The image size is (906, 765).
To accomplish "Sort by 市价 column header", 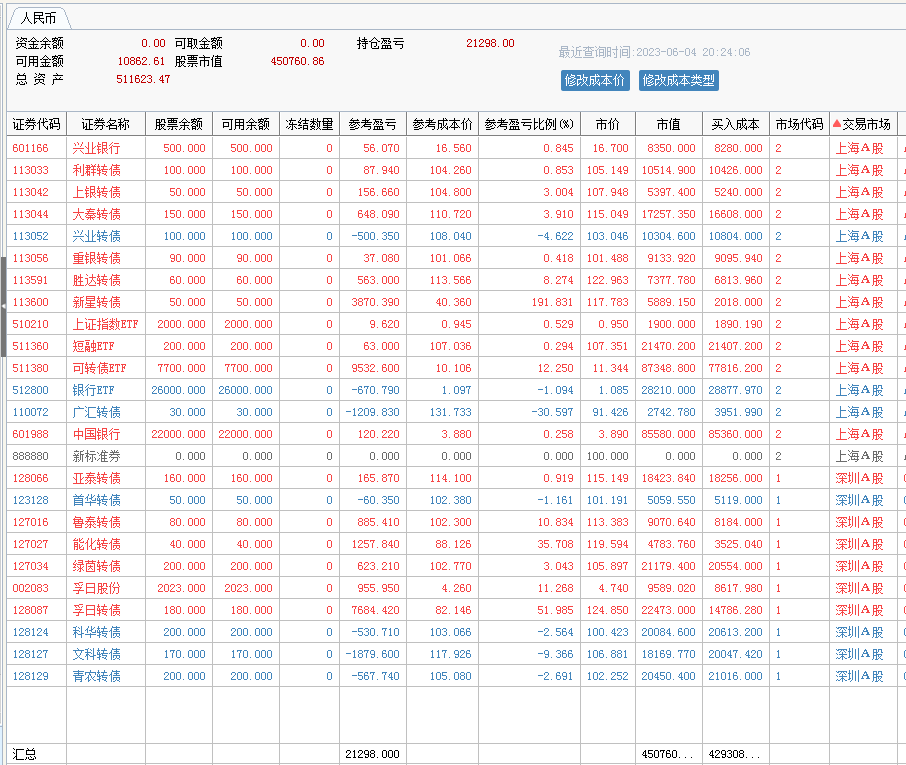I will (608, 124).
